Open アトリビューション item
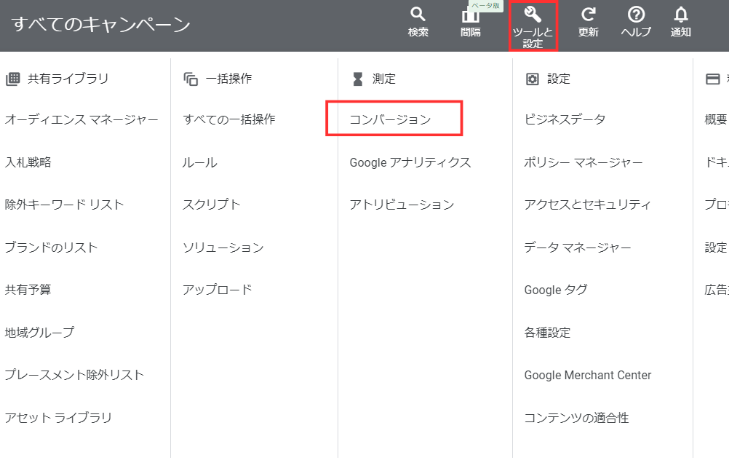Image resolution: width=729 pixels, height=460 pixels. (x=402, y=205)
